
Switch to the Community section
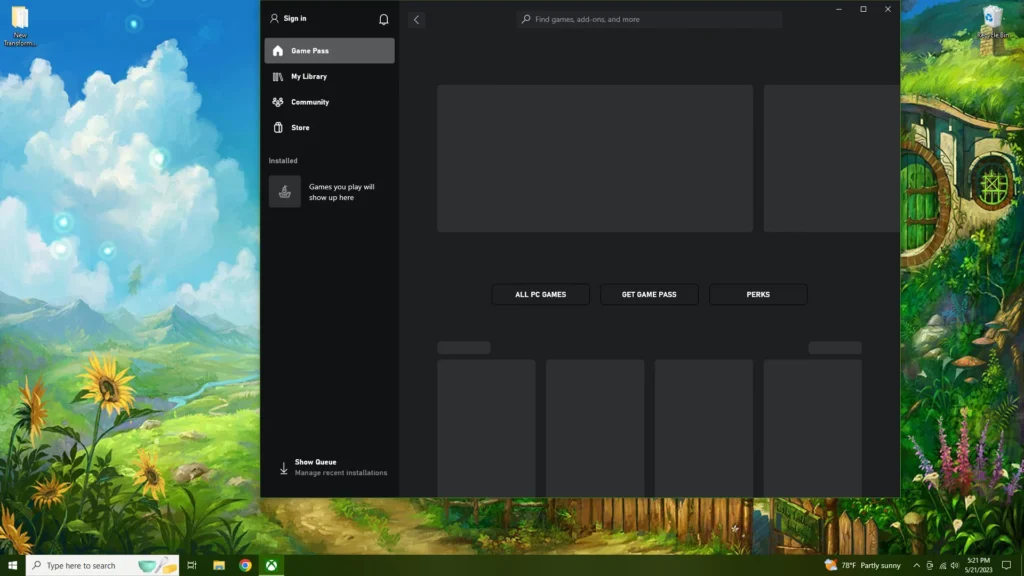coord(329,102)
